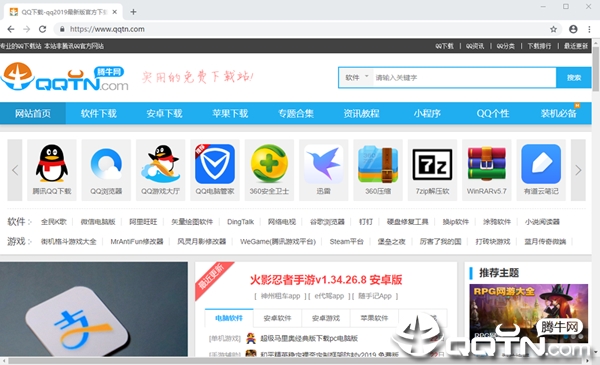Open the 火影忍者手游v1.34.26.8 安卓版 headline

[x=326, y=280]
